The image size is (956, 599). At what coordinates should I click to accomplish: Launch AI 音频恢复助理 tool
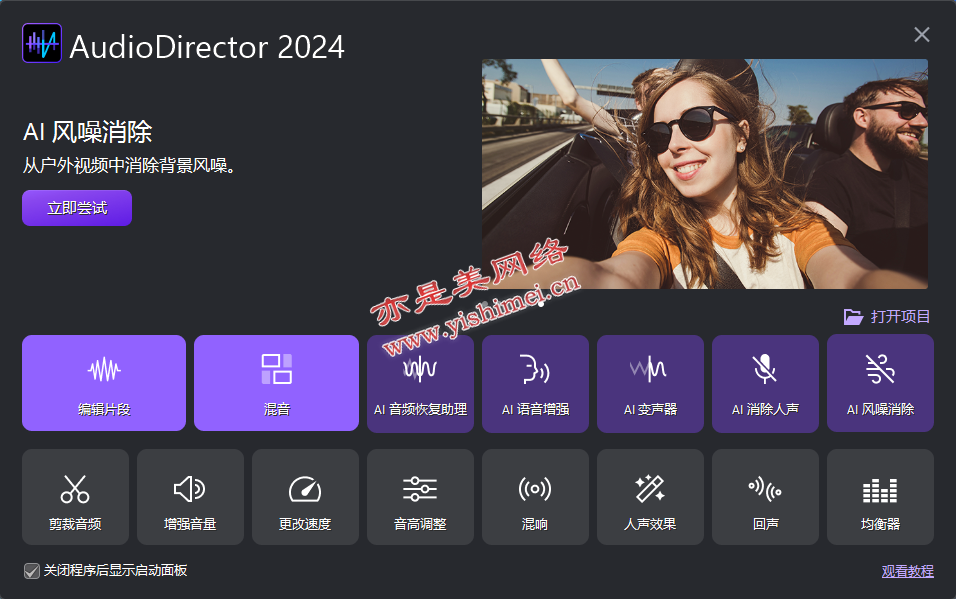(420, 384)
